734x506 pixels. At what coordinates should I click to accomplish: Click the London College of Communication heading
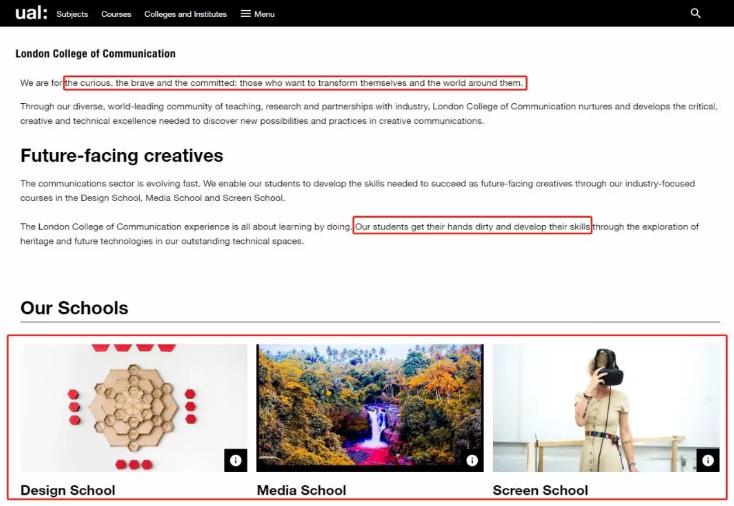95,54
